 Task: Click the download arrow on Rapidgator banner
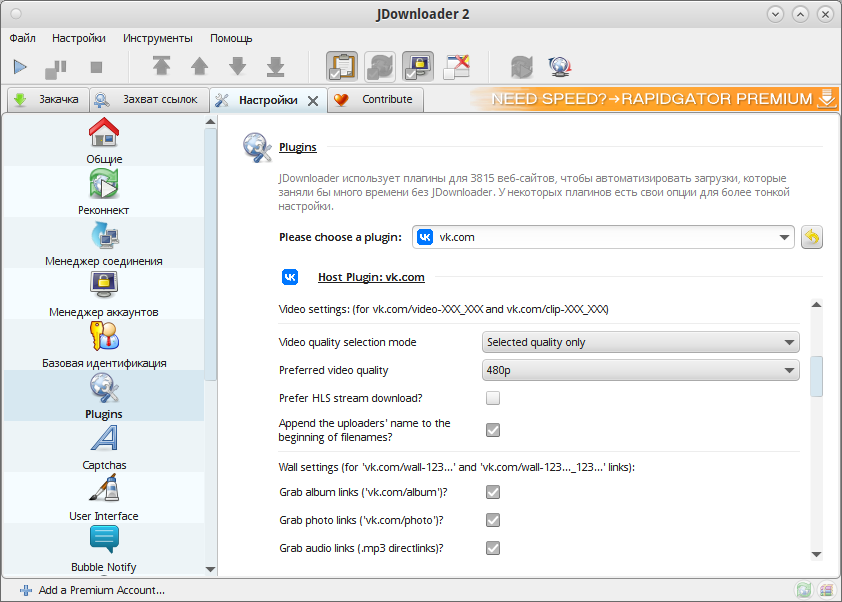pyautogui.click(x=826, y=98)
